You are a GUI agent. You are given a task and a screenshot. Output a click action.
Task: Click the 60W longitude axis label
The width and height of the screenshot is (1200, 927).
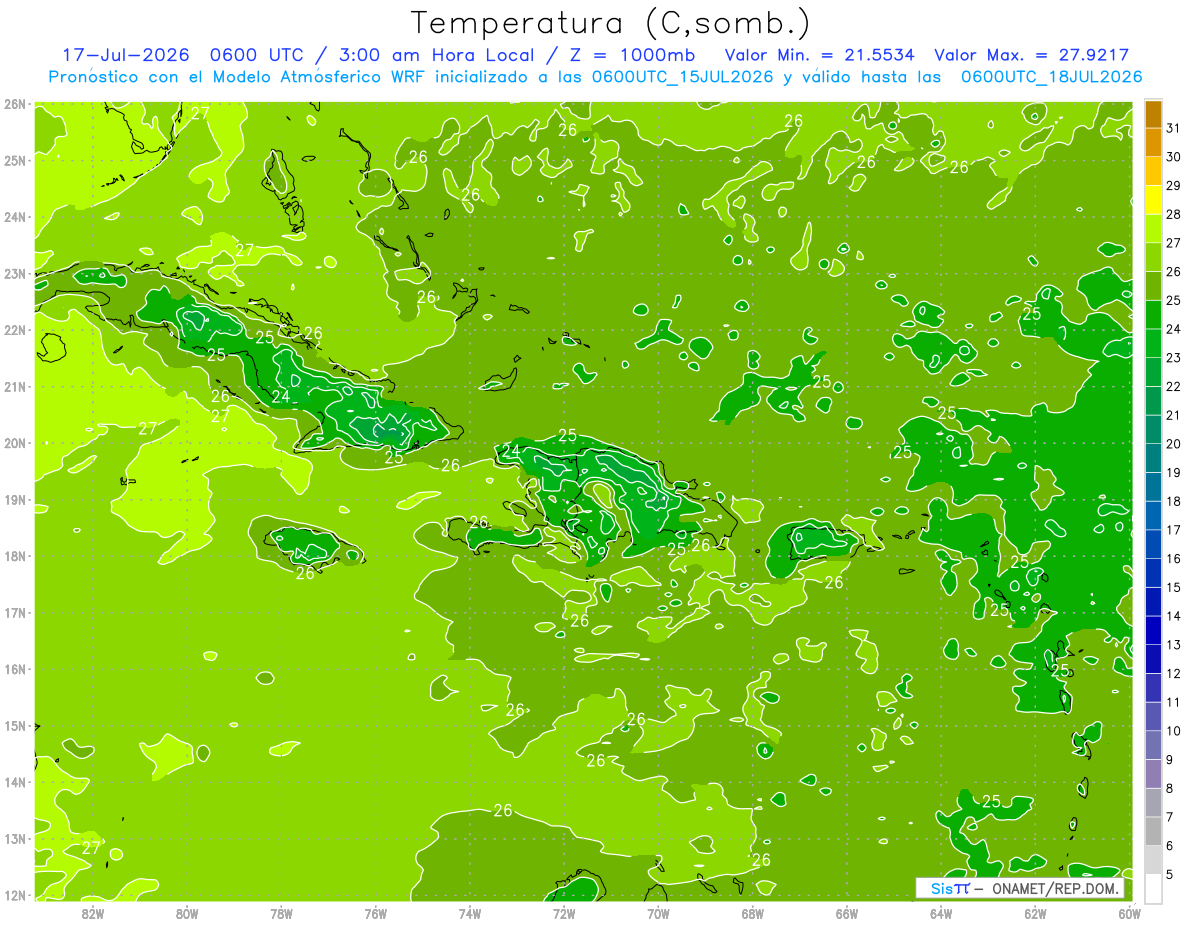click(x=1130, y=913)
